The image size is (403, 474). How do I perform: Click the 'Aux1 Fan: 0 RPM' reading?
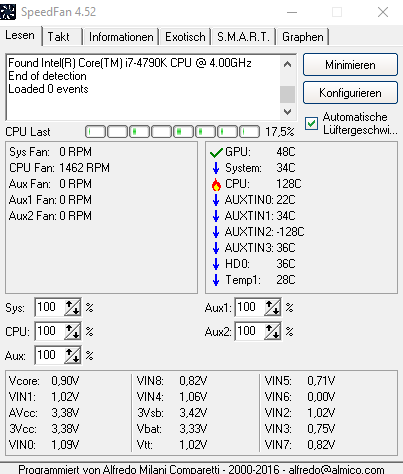click(x=50, y=200)
